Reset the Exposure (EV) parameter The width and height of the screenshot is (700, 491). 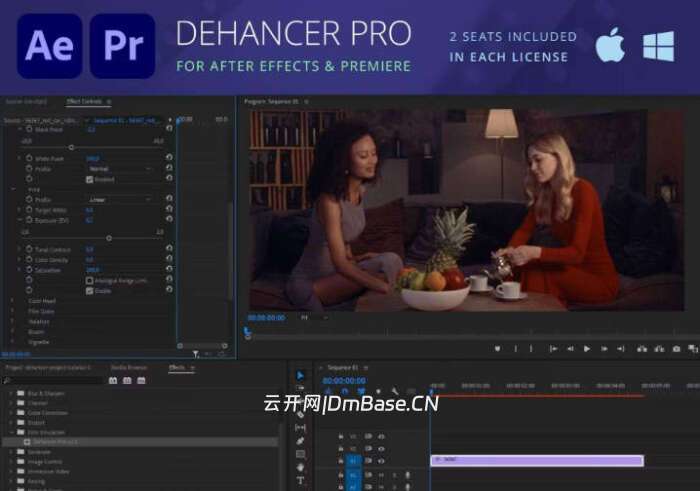pyautogui.click(x=169, y=219)
